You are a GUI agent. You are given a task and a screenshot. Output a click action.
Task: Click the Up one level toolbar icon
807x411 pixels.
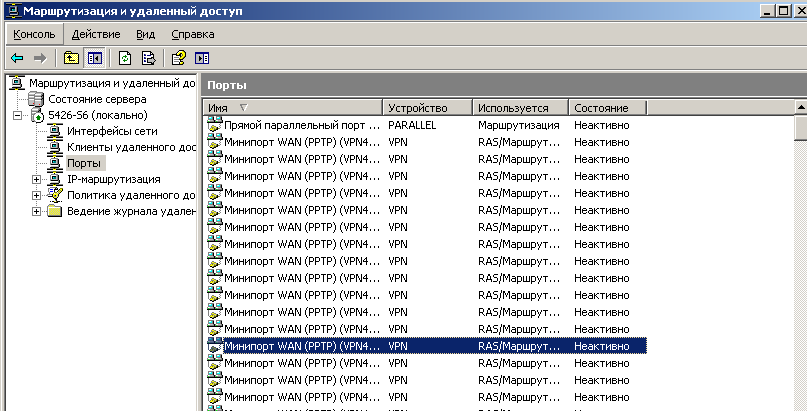[71, 58]
